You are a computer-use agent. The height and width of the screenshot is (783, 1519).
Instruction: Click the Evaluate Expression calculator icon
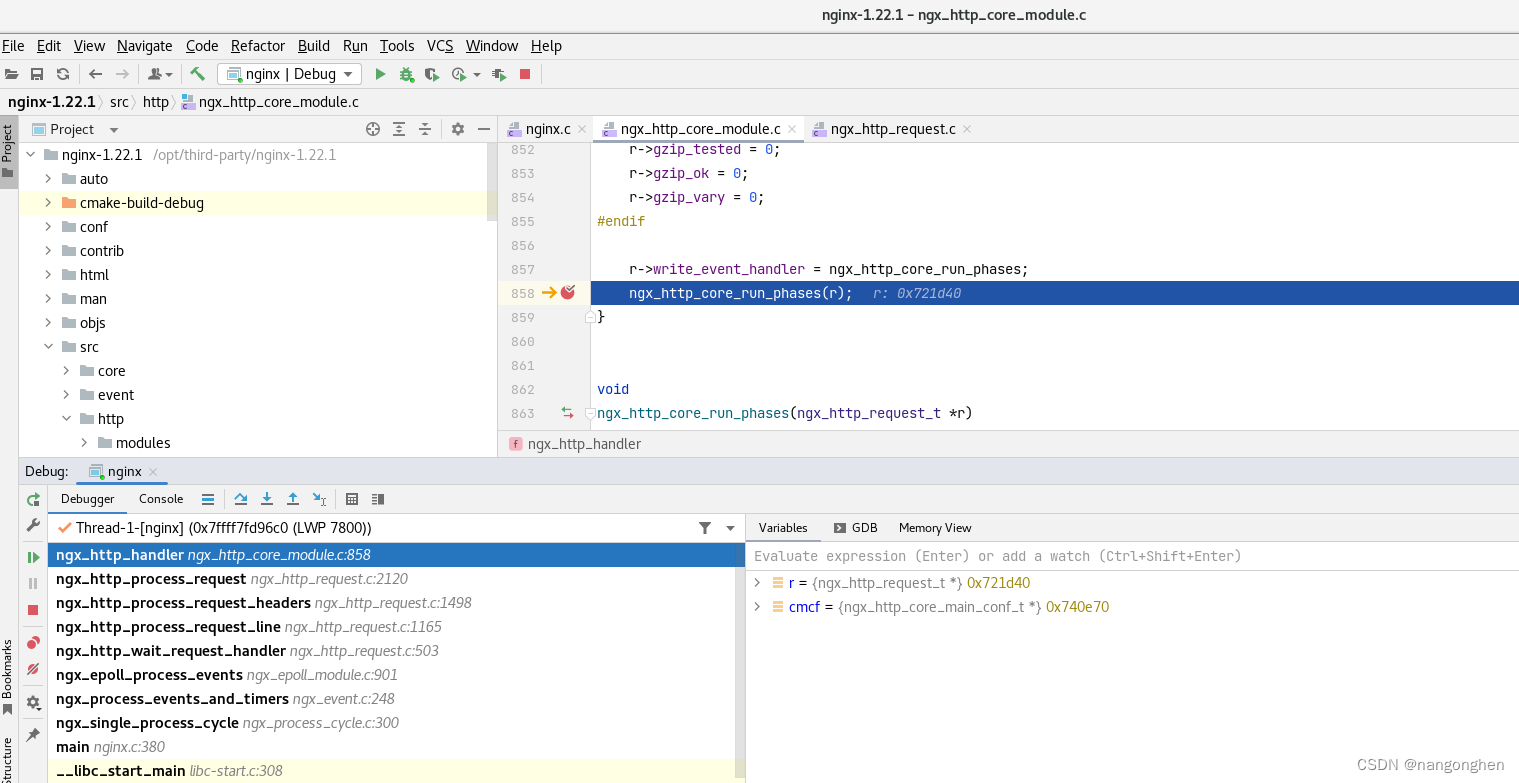[x=352, y=499]
